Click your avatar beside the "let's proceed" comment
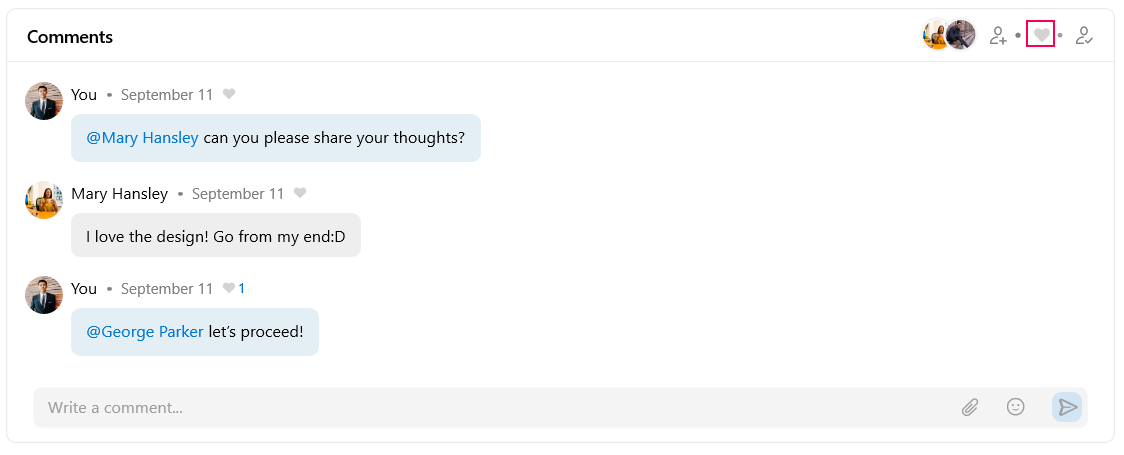1124x455 pixels. point(44,295)
